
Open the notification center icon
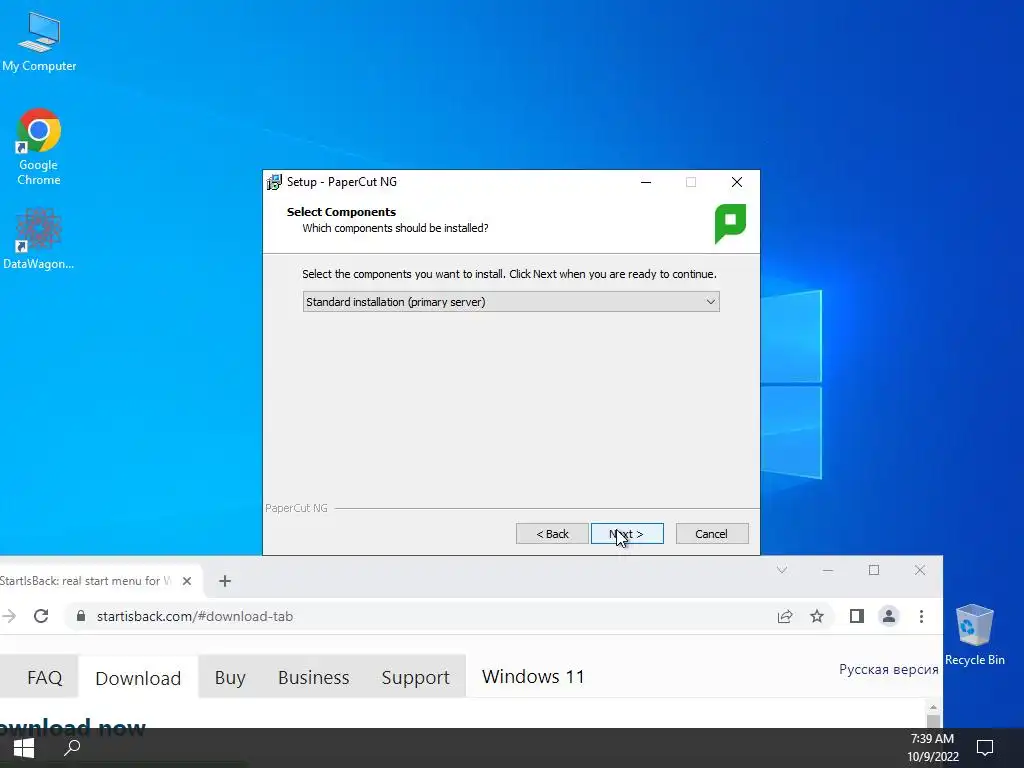click(x=985, y=748)
